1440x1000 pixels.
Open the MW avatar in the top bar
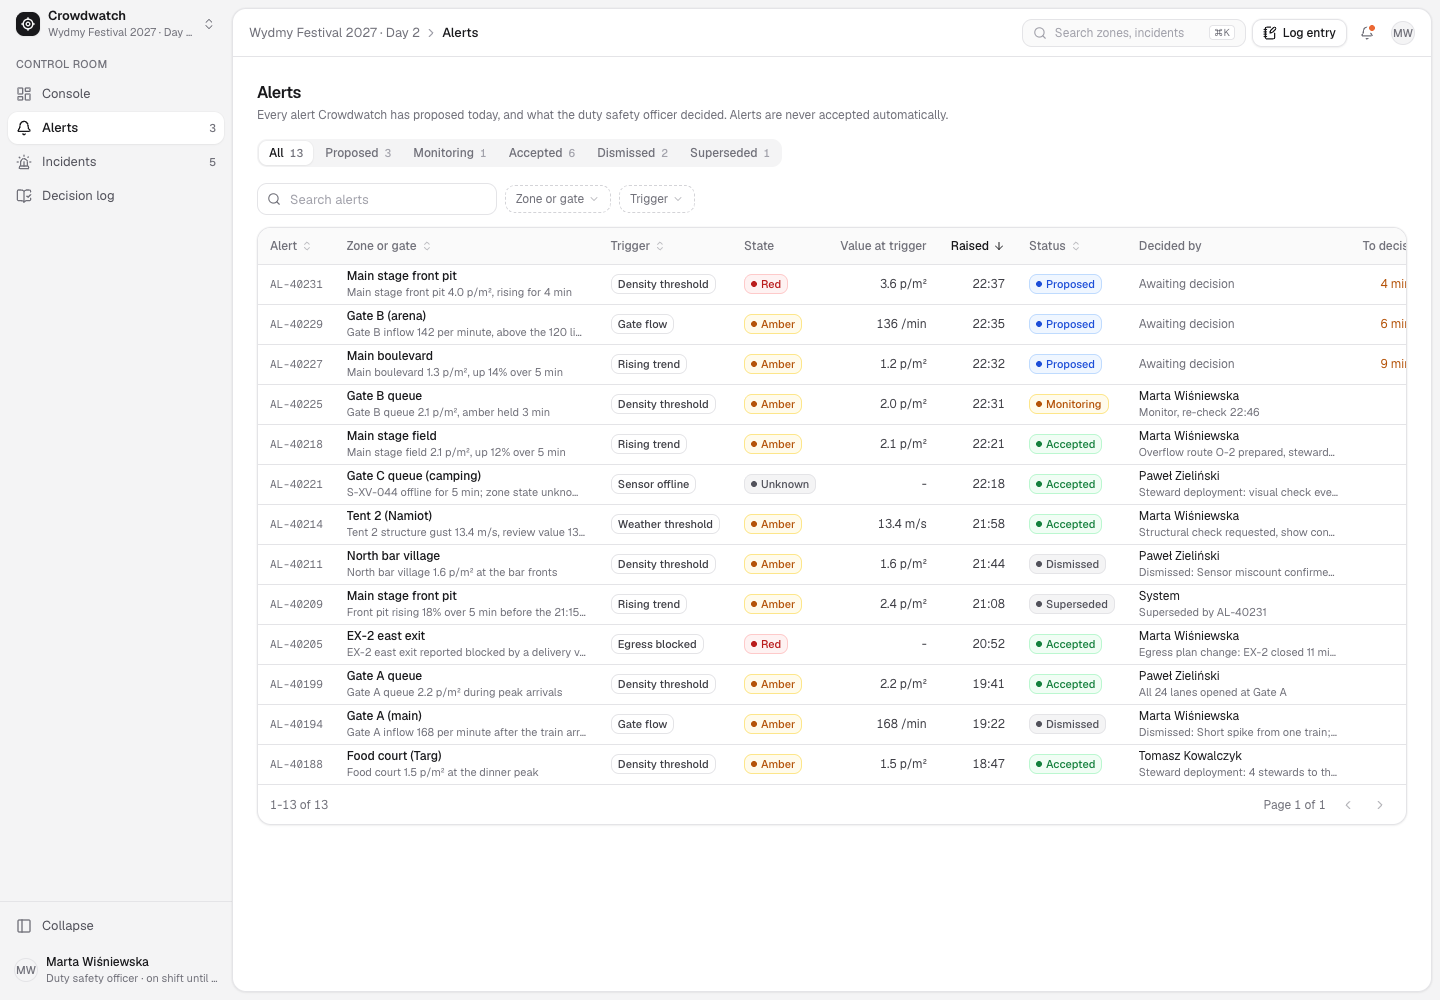click(x=1403, y=33)
